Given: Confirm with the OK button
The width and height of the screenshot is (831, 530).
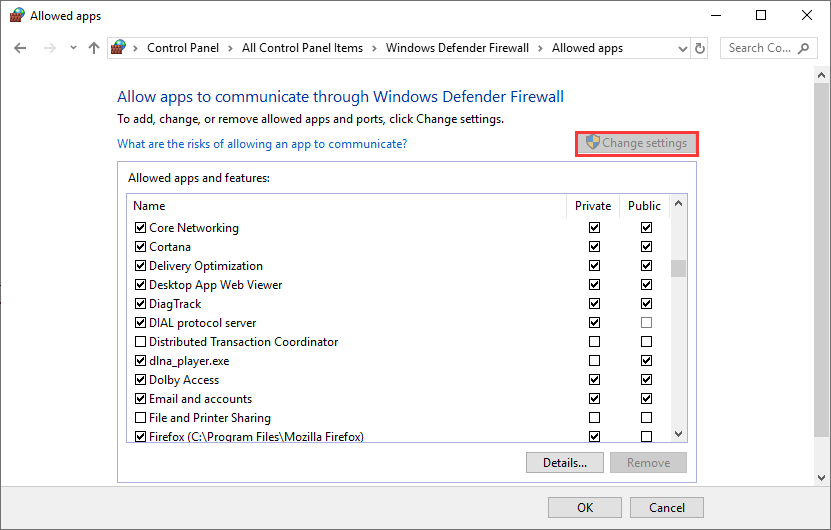Looking at the screenshot, I should pos(585,508).
